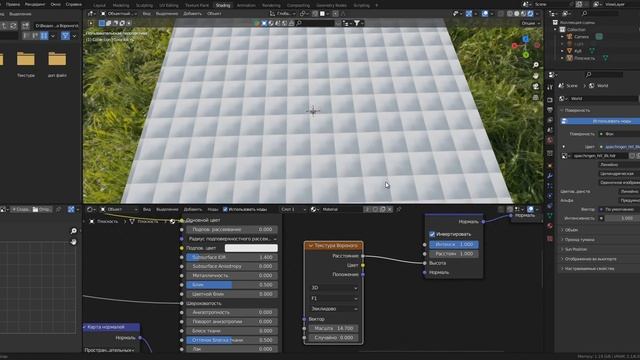Open the Animation workspace tab
The image size is (640, 360).
[x=246, y=5]
